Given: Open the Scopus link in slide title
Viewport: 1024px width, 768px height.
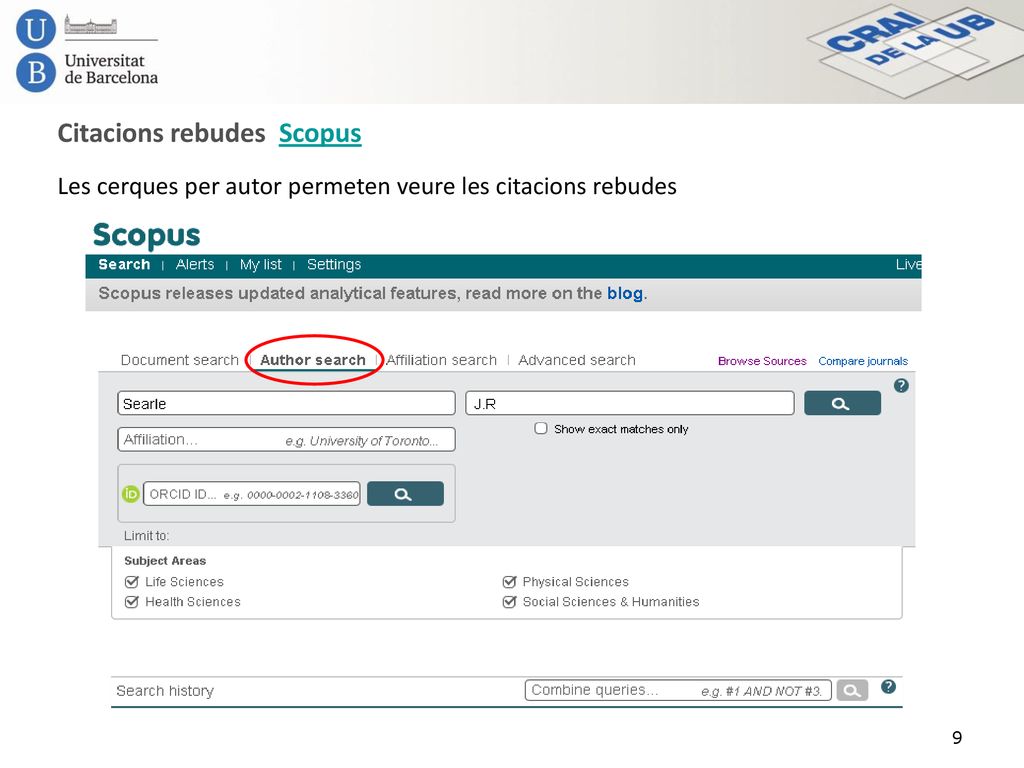Looking at the screenshot, I should coord(320,133).
